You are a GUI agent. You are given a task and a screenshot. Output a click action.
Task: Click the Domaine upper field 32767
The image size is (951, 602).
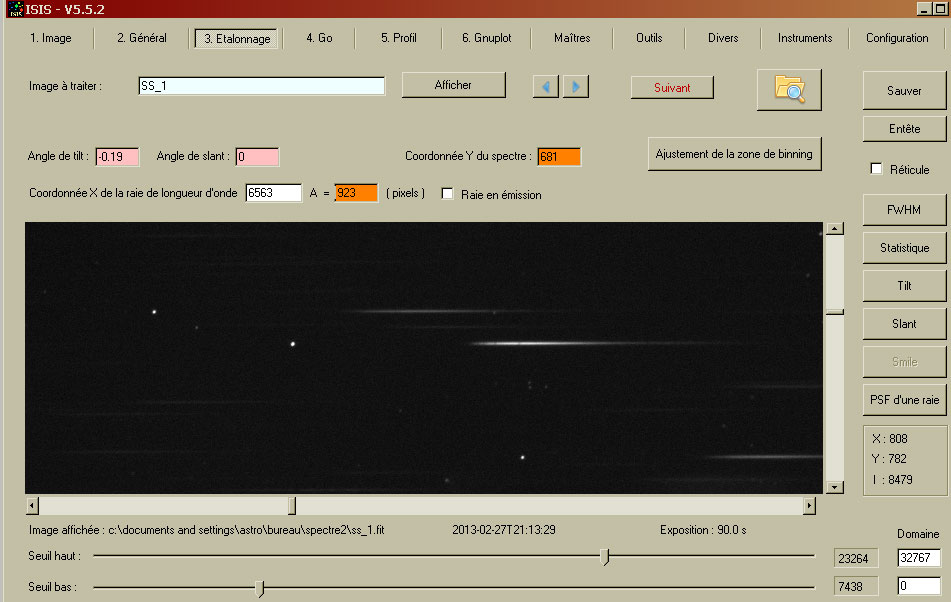click(918, 558)
